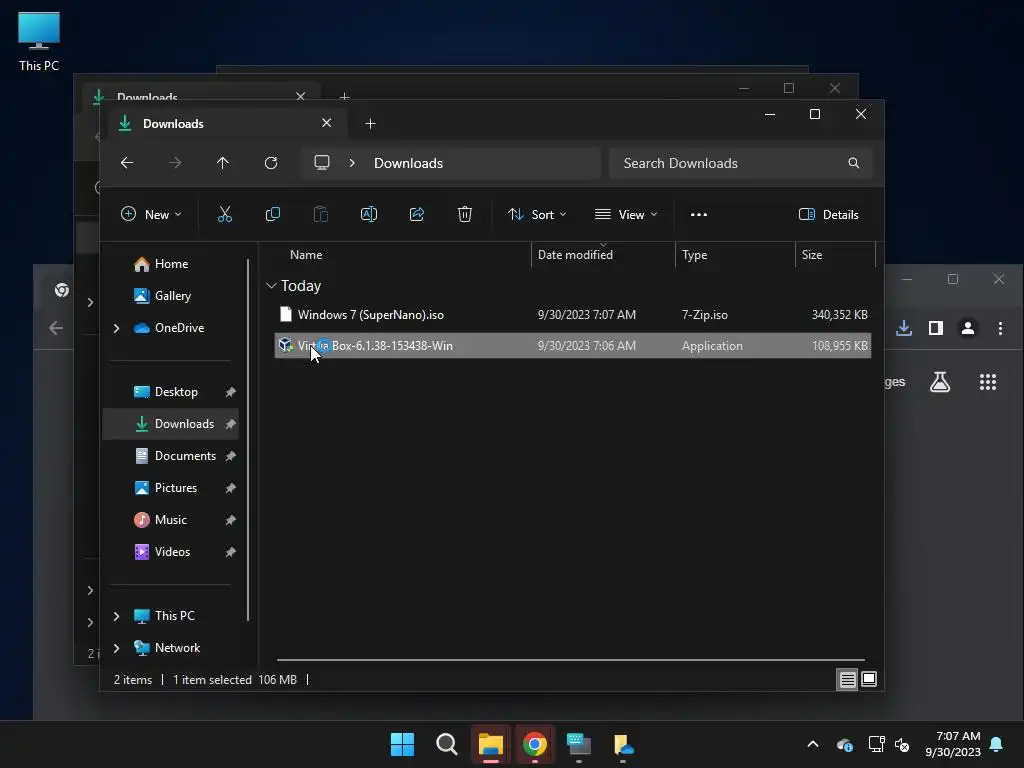Switch to large thumbnails view icon in status bar
Screen dimensions: 1024x768
[x=869, y=679]
